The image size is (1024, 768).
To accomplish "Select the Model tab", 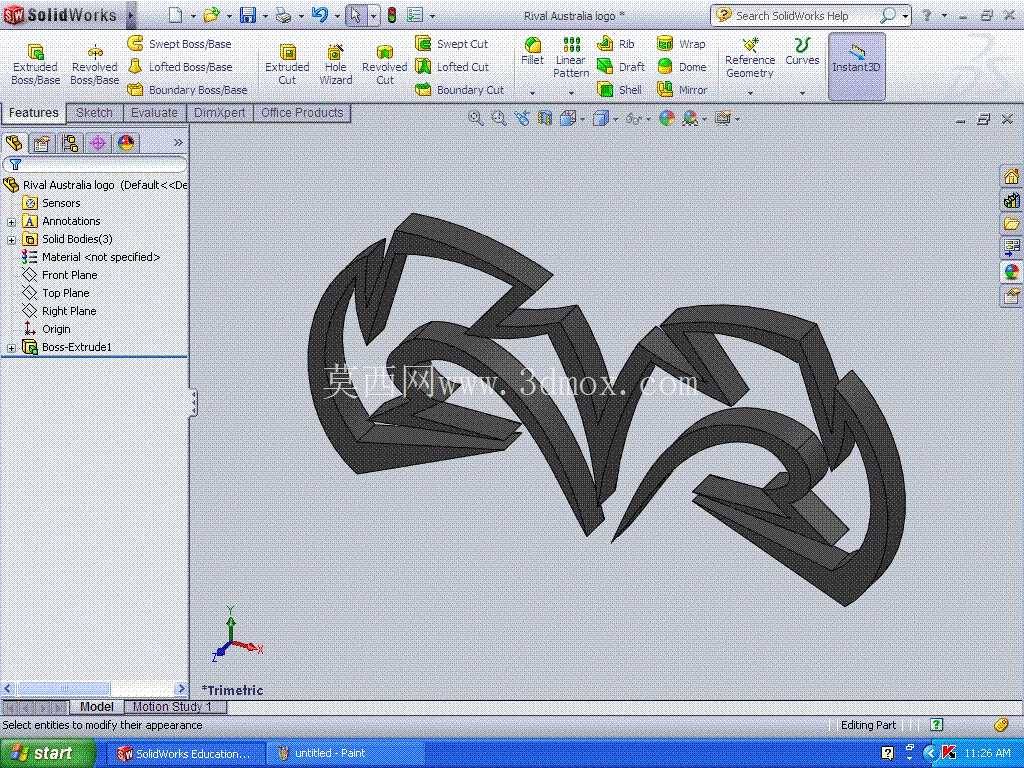I will tap(97, 707).
